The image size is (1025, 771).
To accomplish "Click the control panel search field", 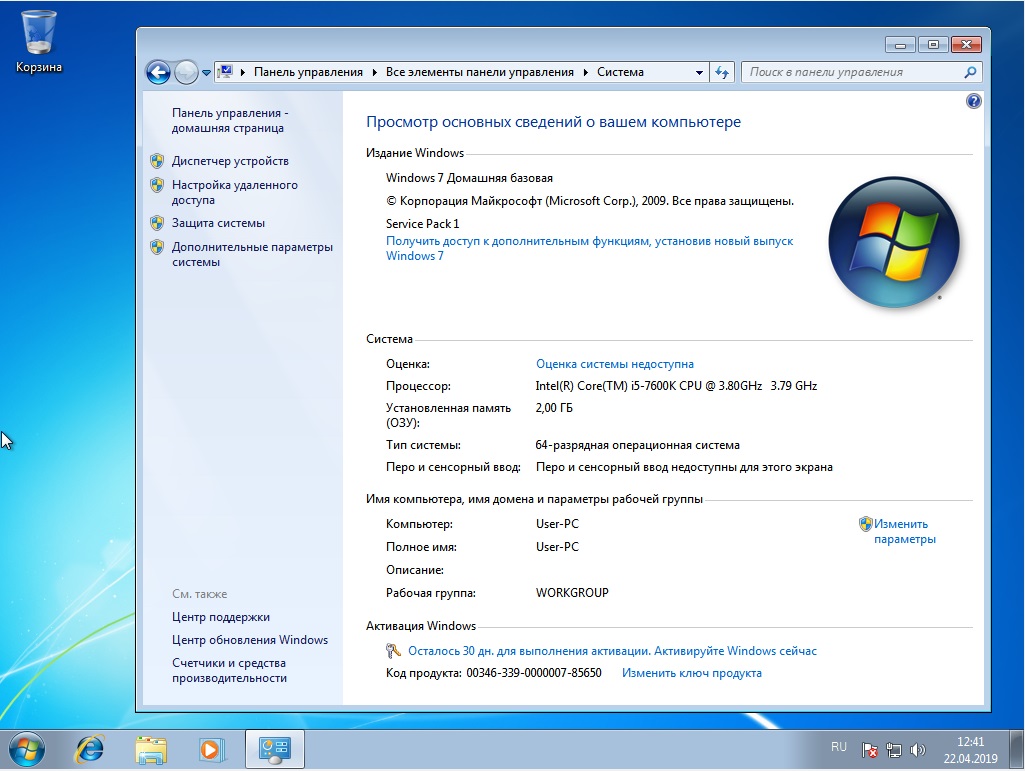I will (x=852, y=72).
